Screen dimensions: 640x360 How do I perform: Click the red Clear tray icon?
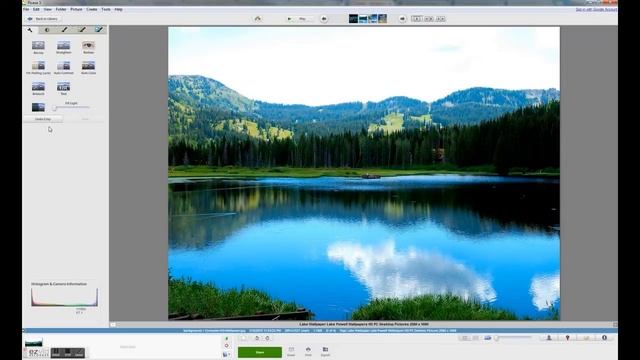coord(227,346)
